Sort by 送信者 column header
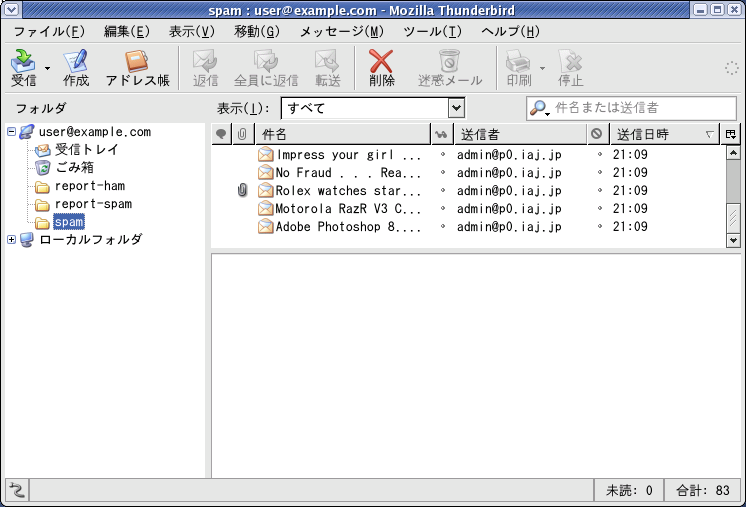Image resolution: width=746 pixels, height=507 pixels. (520, 134)
